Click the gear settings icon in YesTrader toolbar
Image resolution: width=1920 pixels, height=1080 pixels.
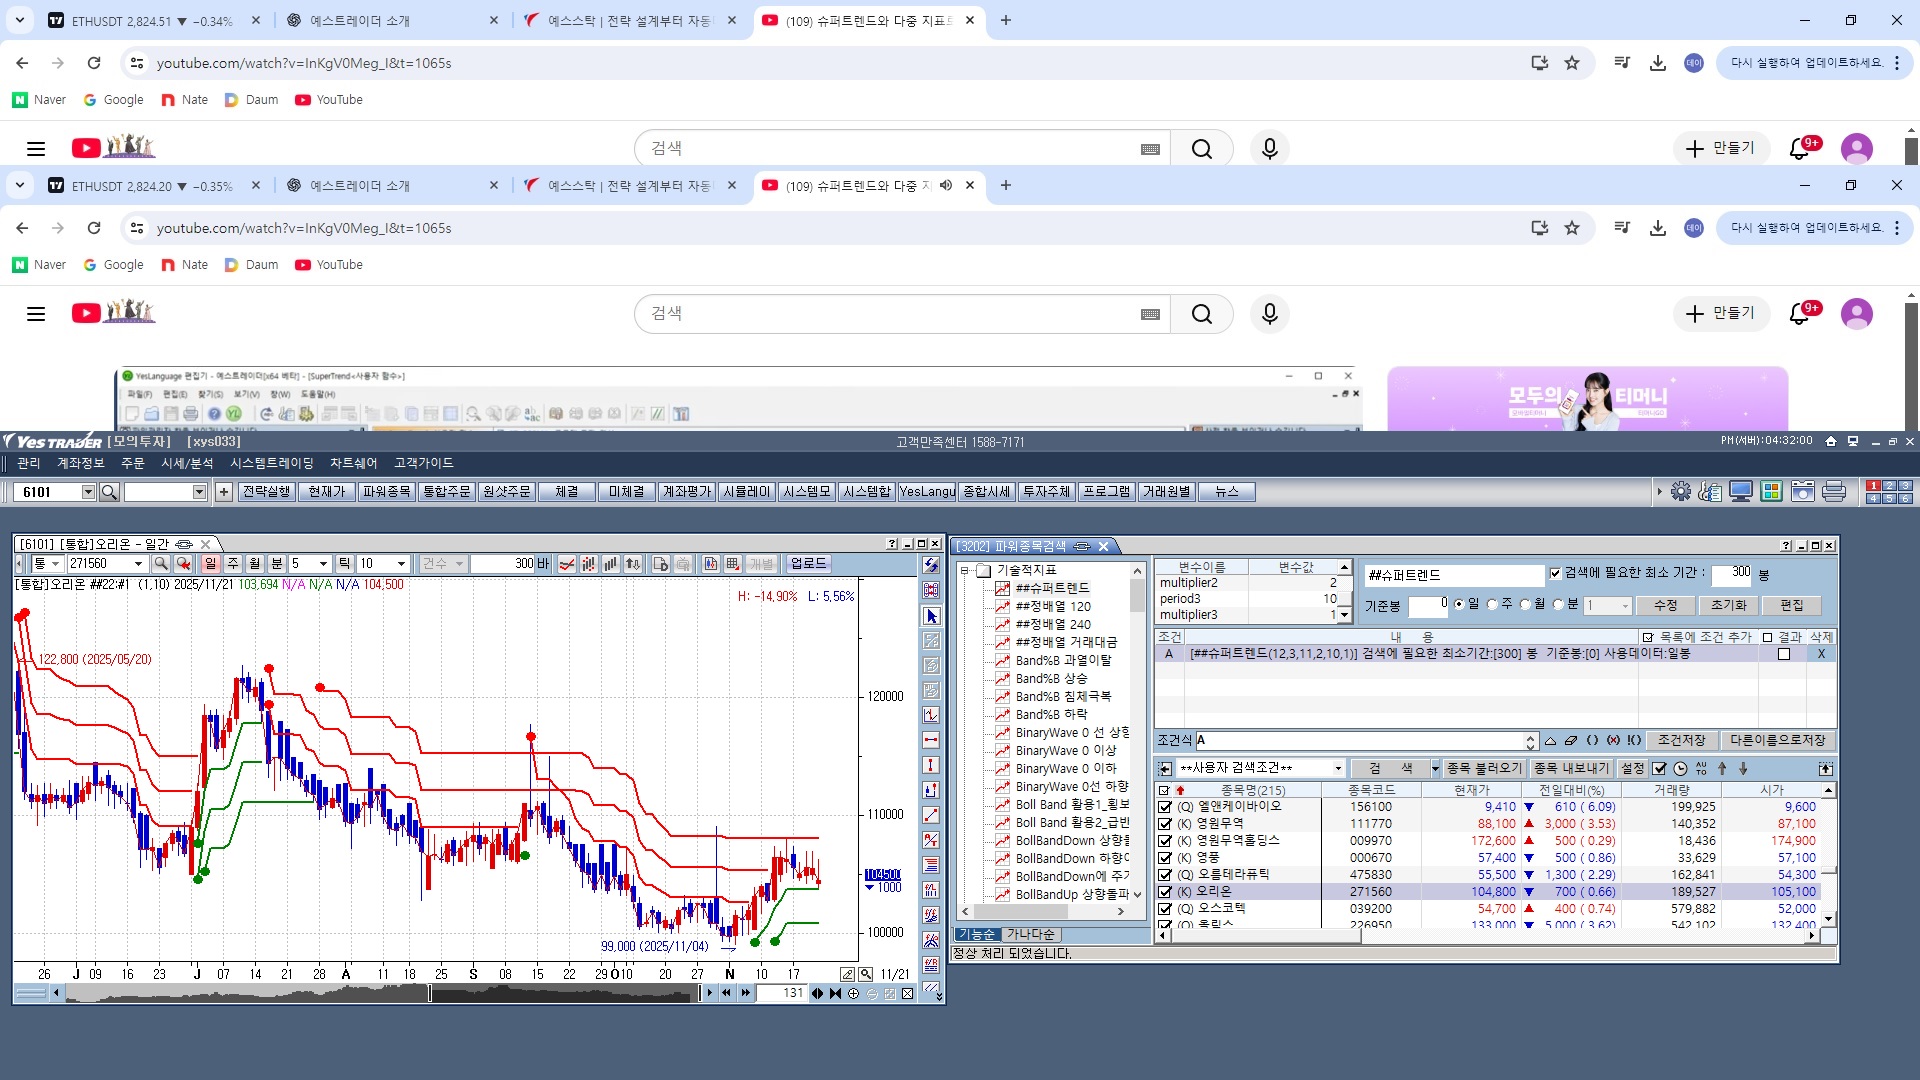[1681, 492]
